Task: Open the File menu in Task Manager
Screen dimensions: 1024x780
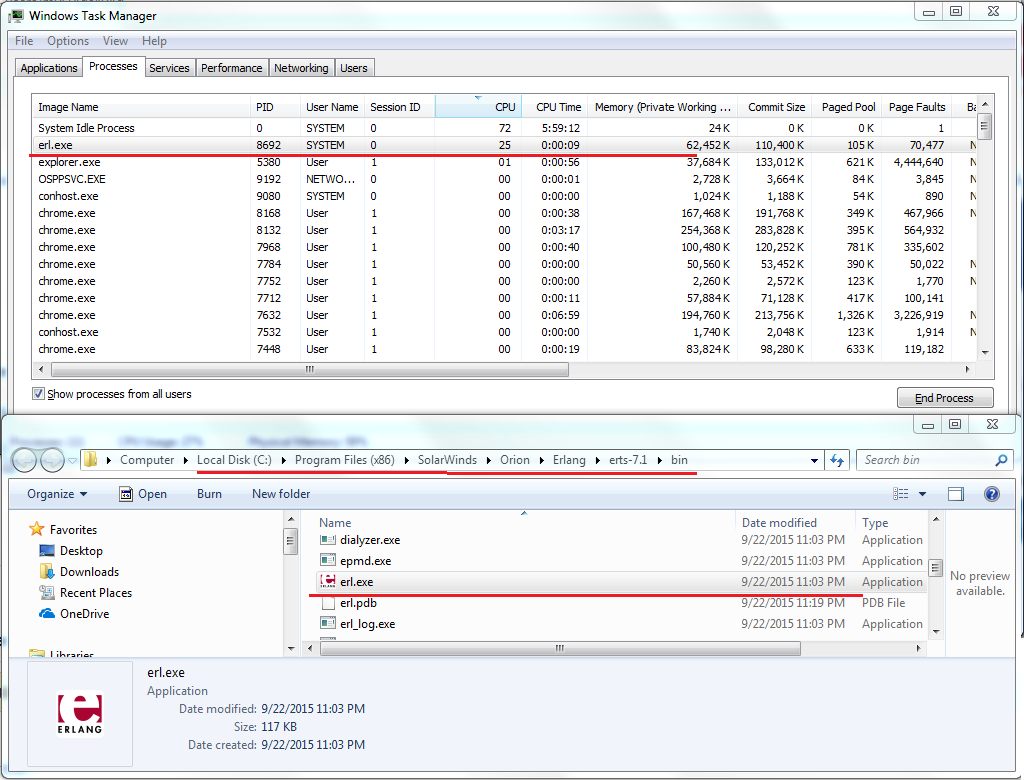Action: click(x=24, y=41)
